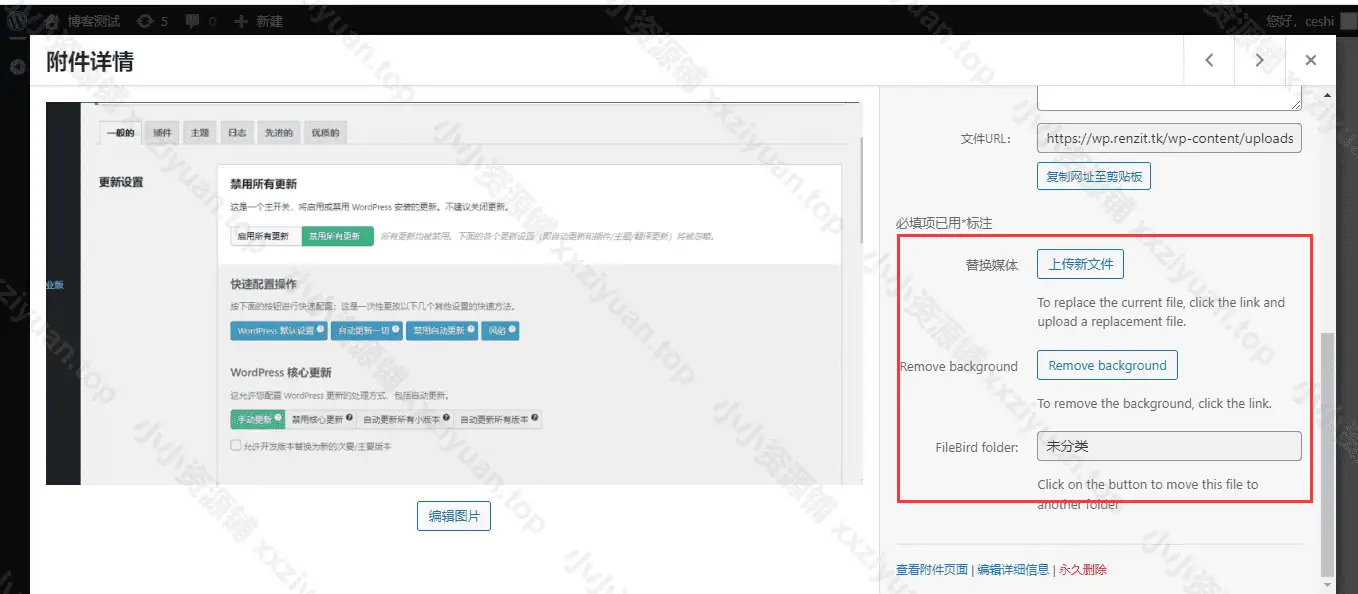
Task: Click the 博客测试 site name
Action: pos(93,20)
